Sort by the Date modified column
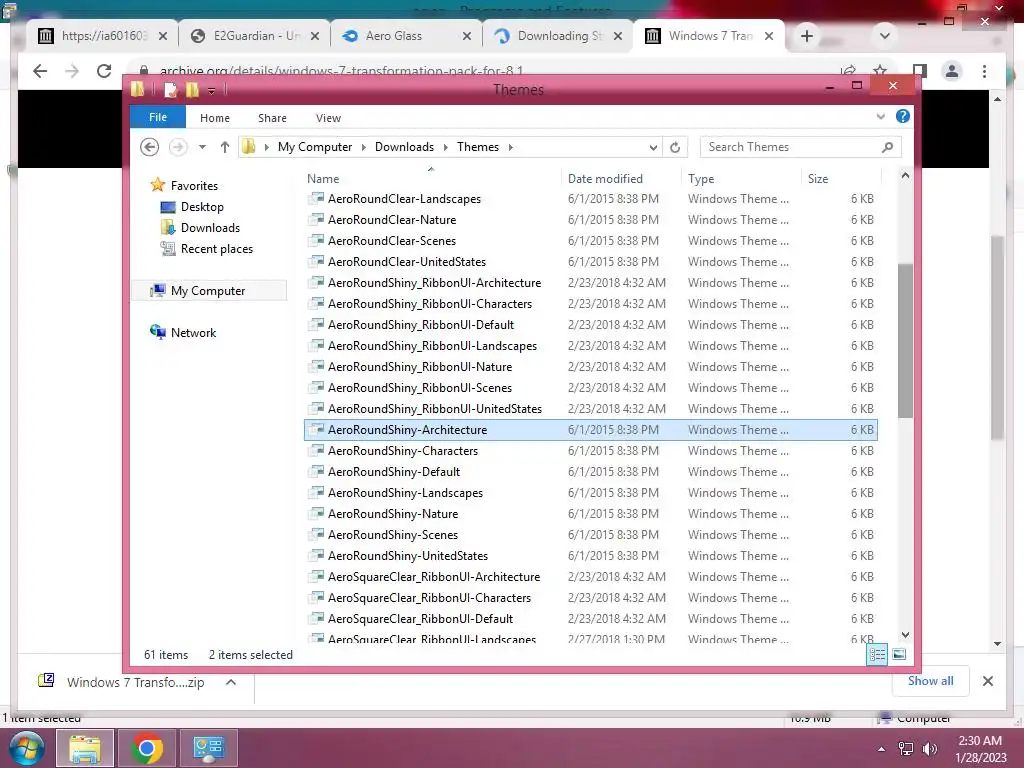The image size is (1024, 768). point(605,178)
